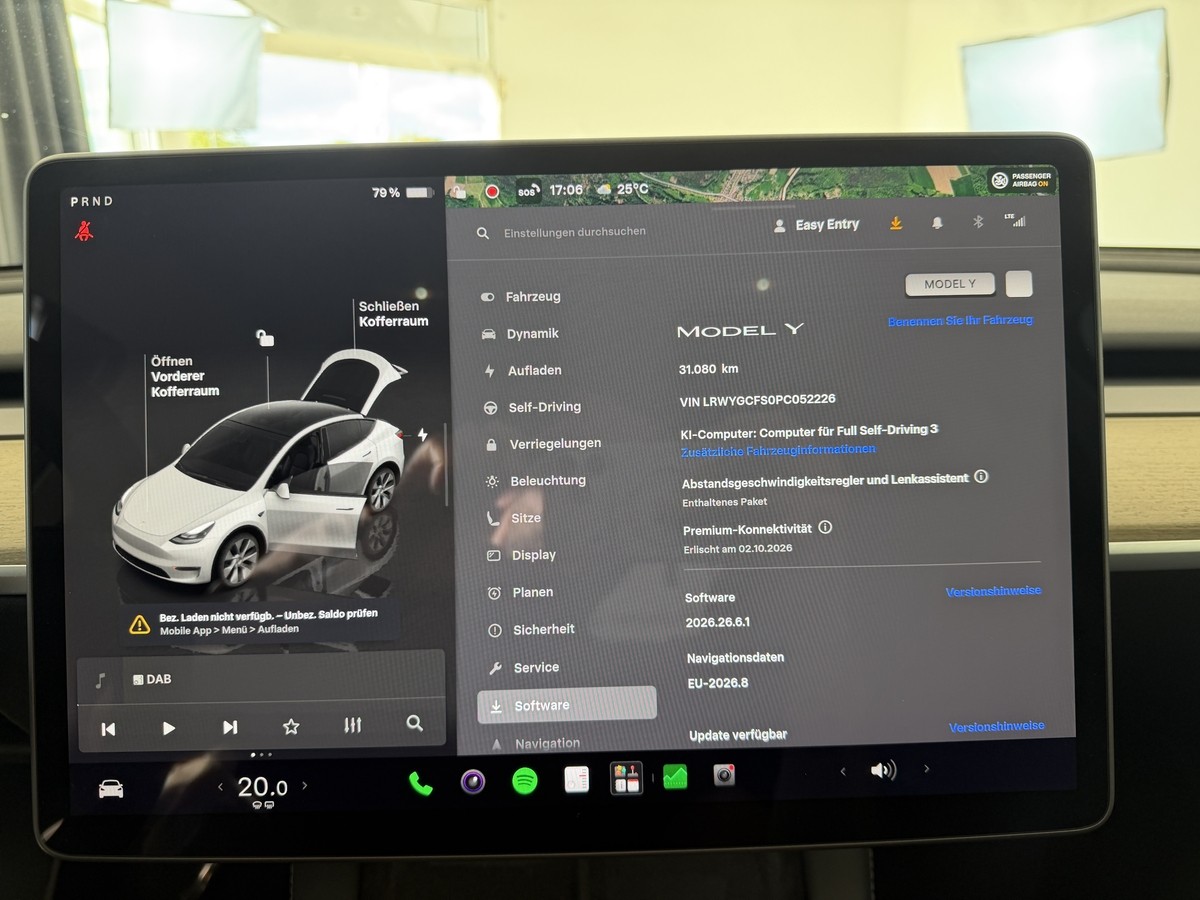Open the Display settings tab
The height and width of the screenshot is (900, 1200).
(x=521, y=555)
